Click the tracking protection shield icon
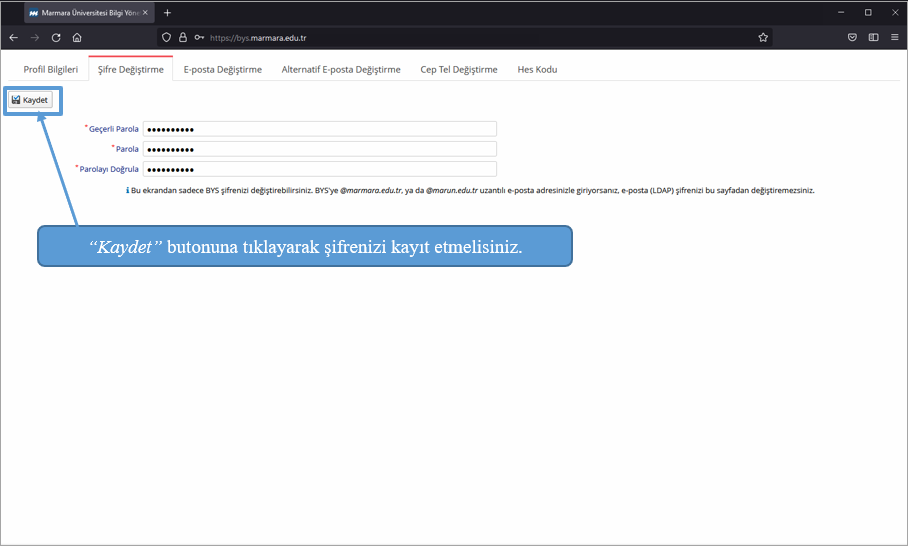 [166, 38]
